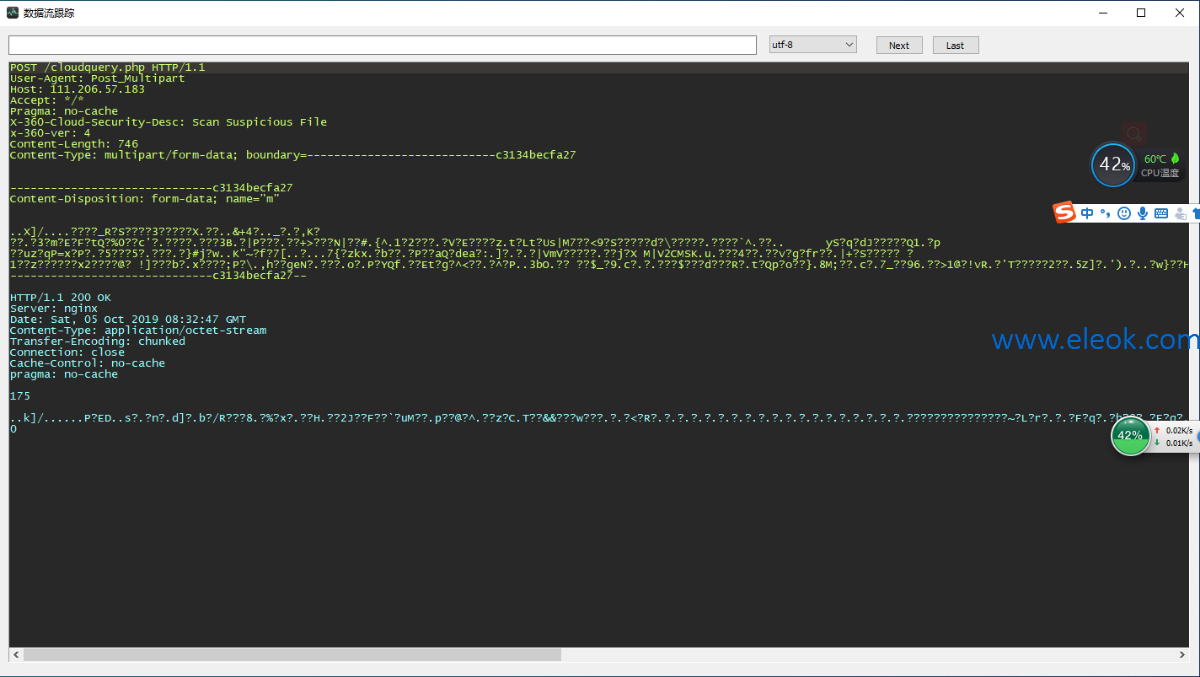Click into the search text field
Screen dimensions: 1200x677
pos(382,45)
